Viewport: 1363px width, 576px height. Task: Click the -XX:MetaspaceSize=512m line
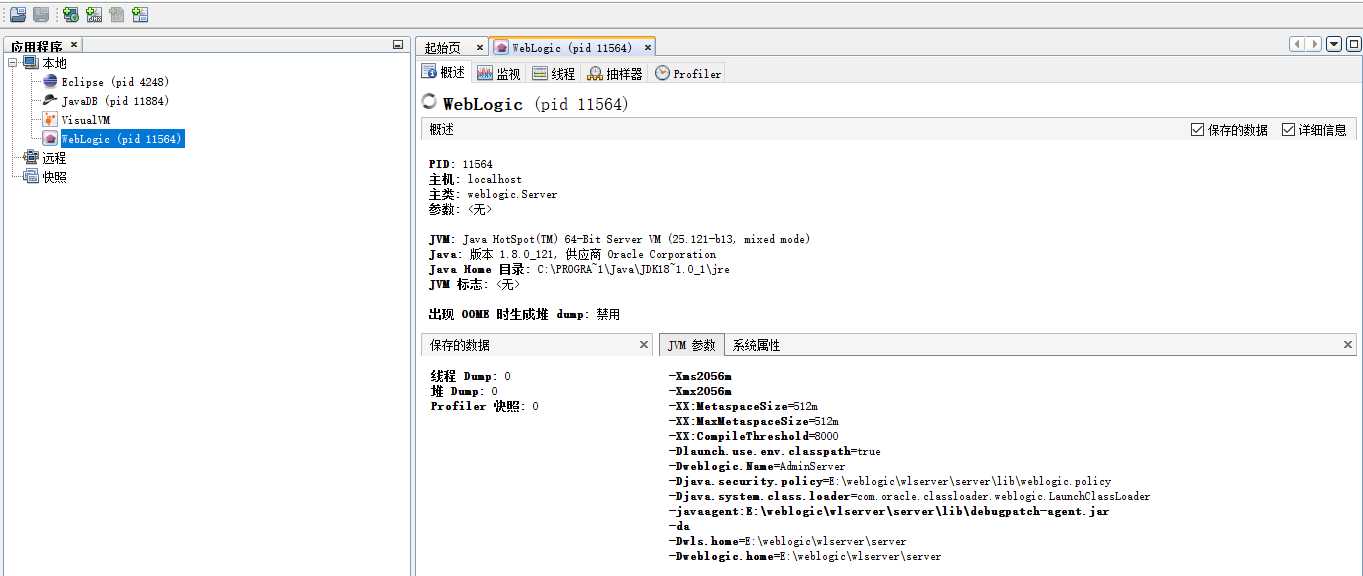(x=742, y=406)
